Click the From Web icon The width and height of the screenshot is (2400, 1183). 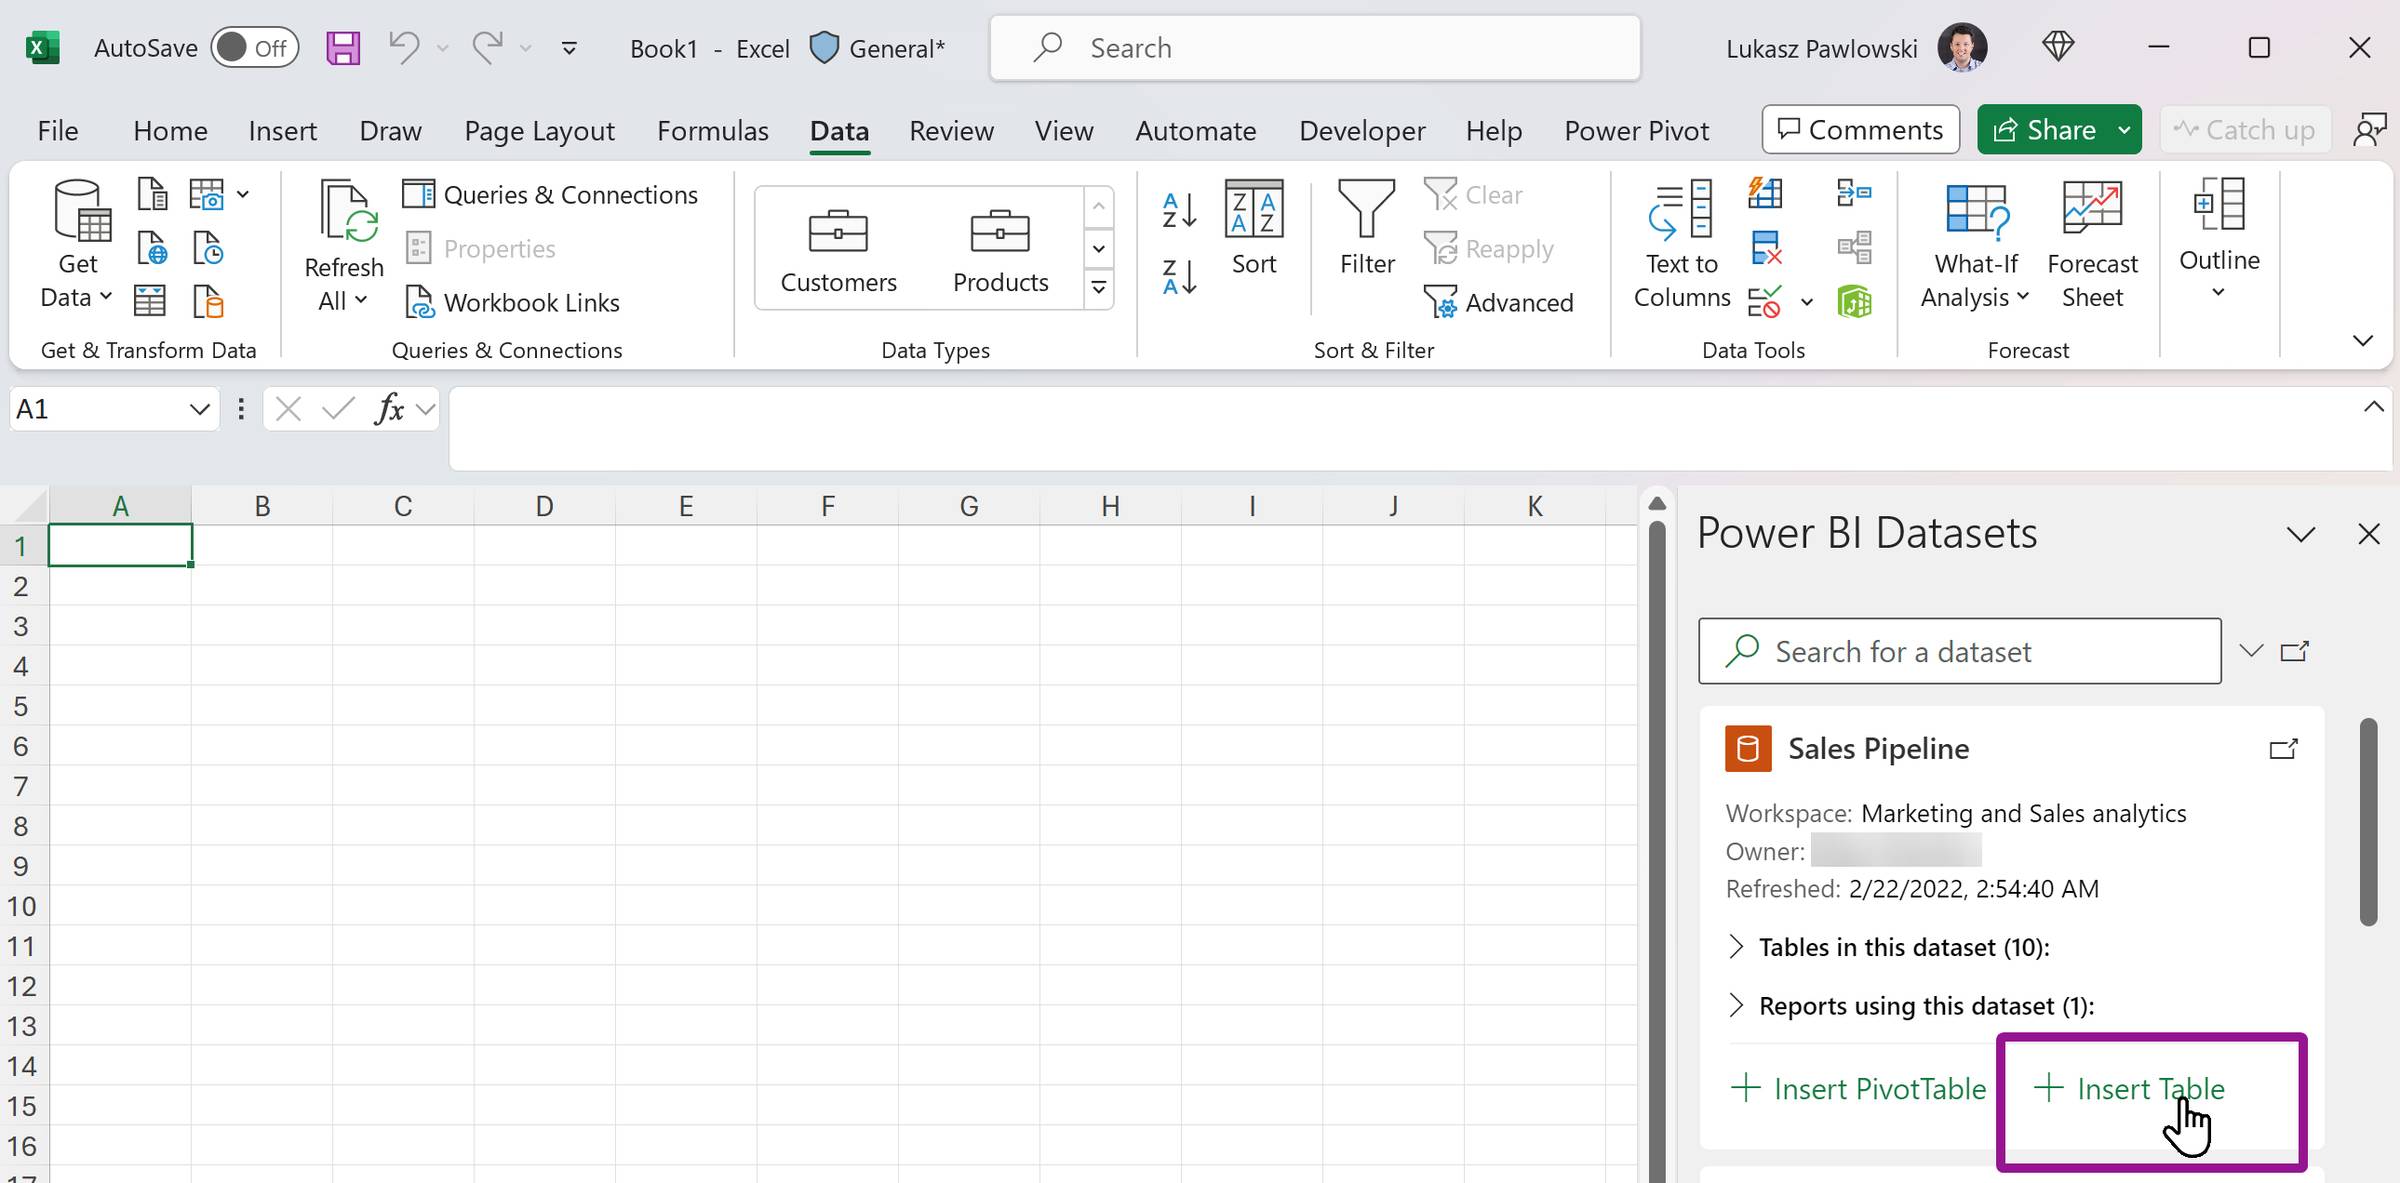tap(152, 248)
